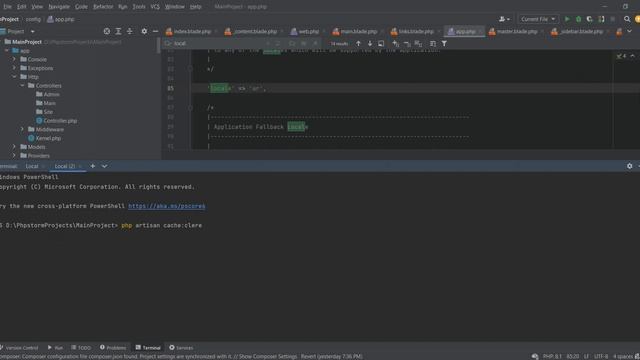Go to next search occurrence arrow
The image size is (640, 360).
click(x=369, y=43)
